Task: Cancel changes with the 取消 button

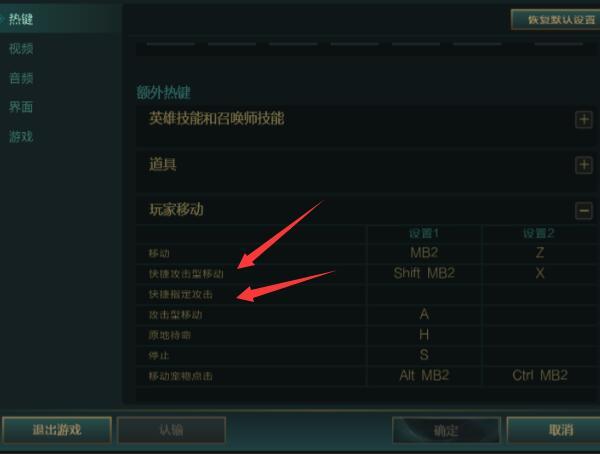Action: [554, 430]
